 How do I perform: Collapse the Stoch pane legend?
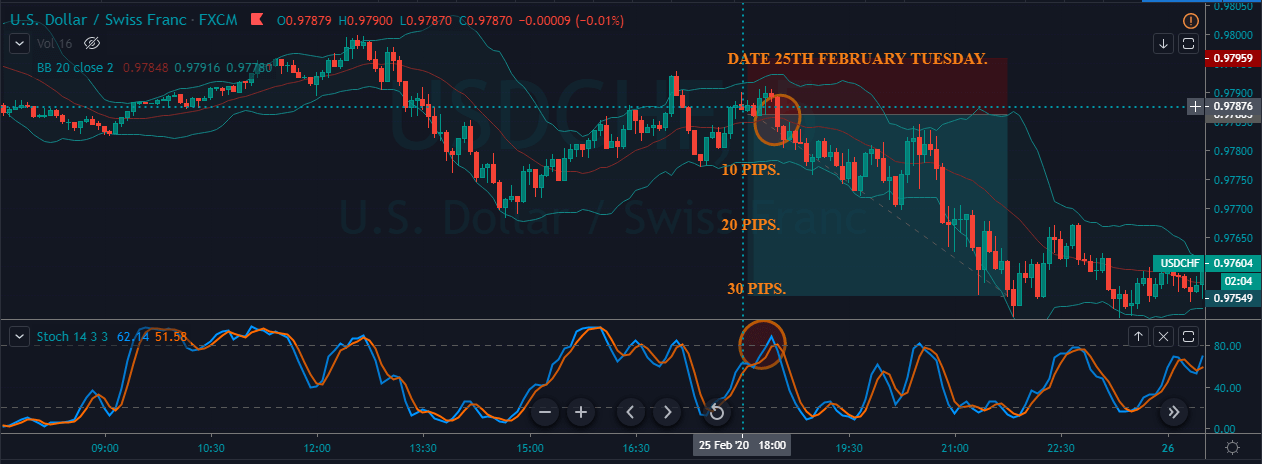19,337
